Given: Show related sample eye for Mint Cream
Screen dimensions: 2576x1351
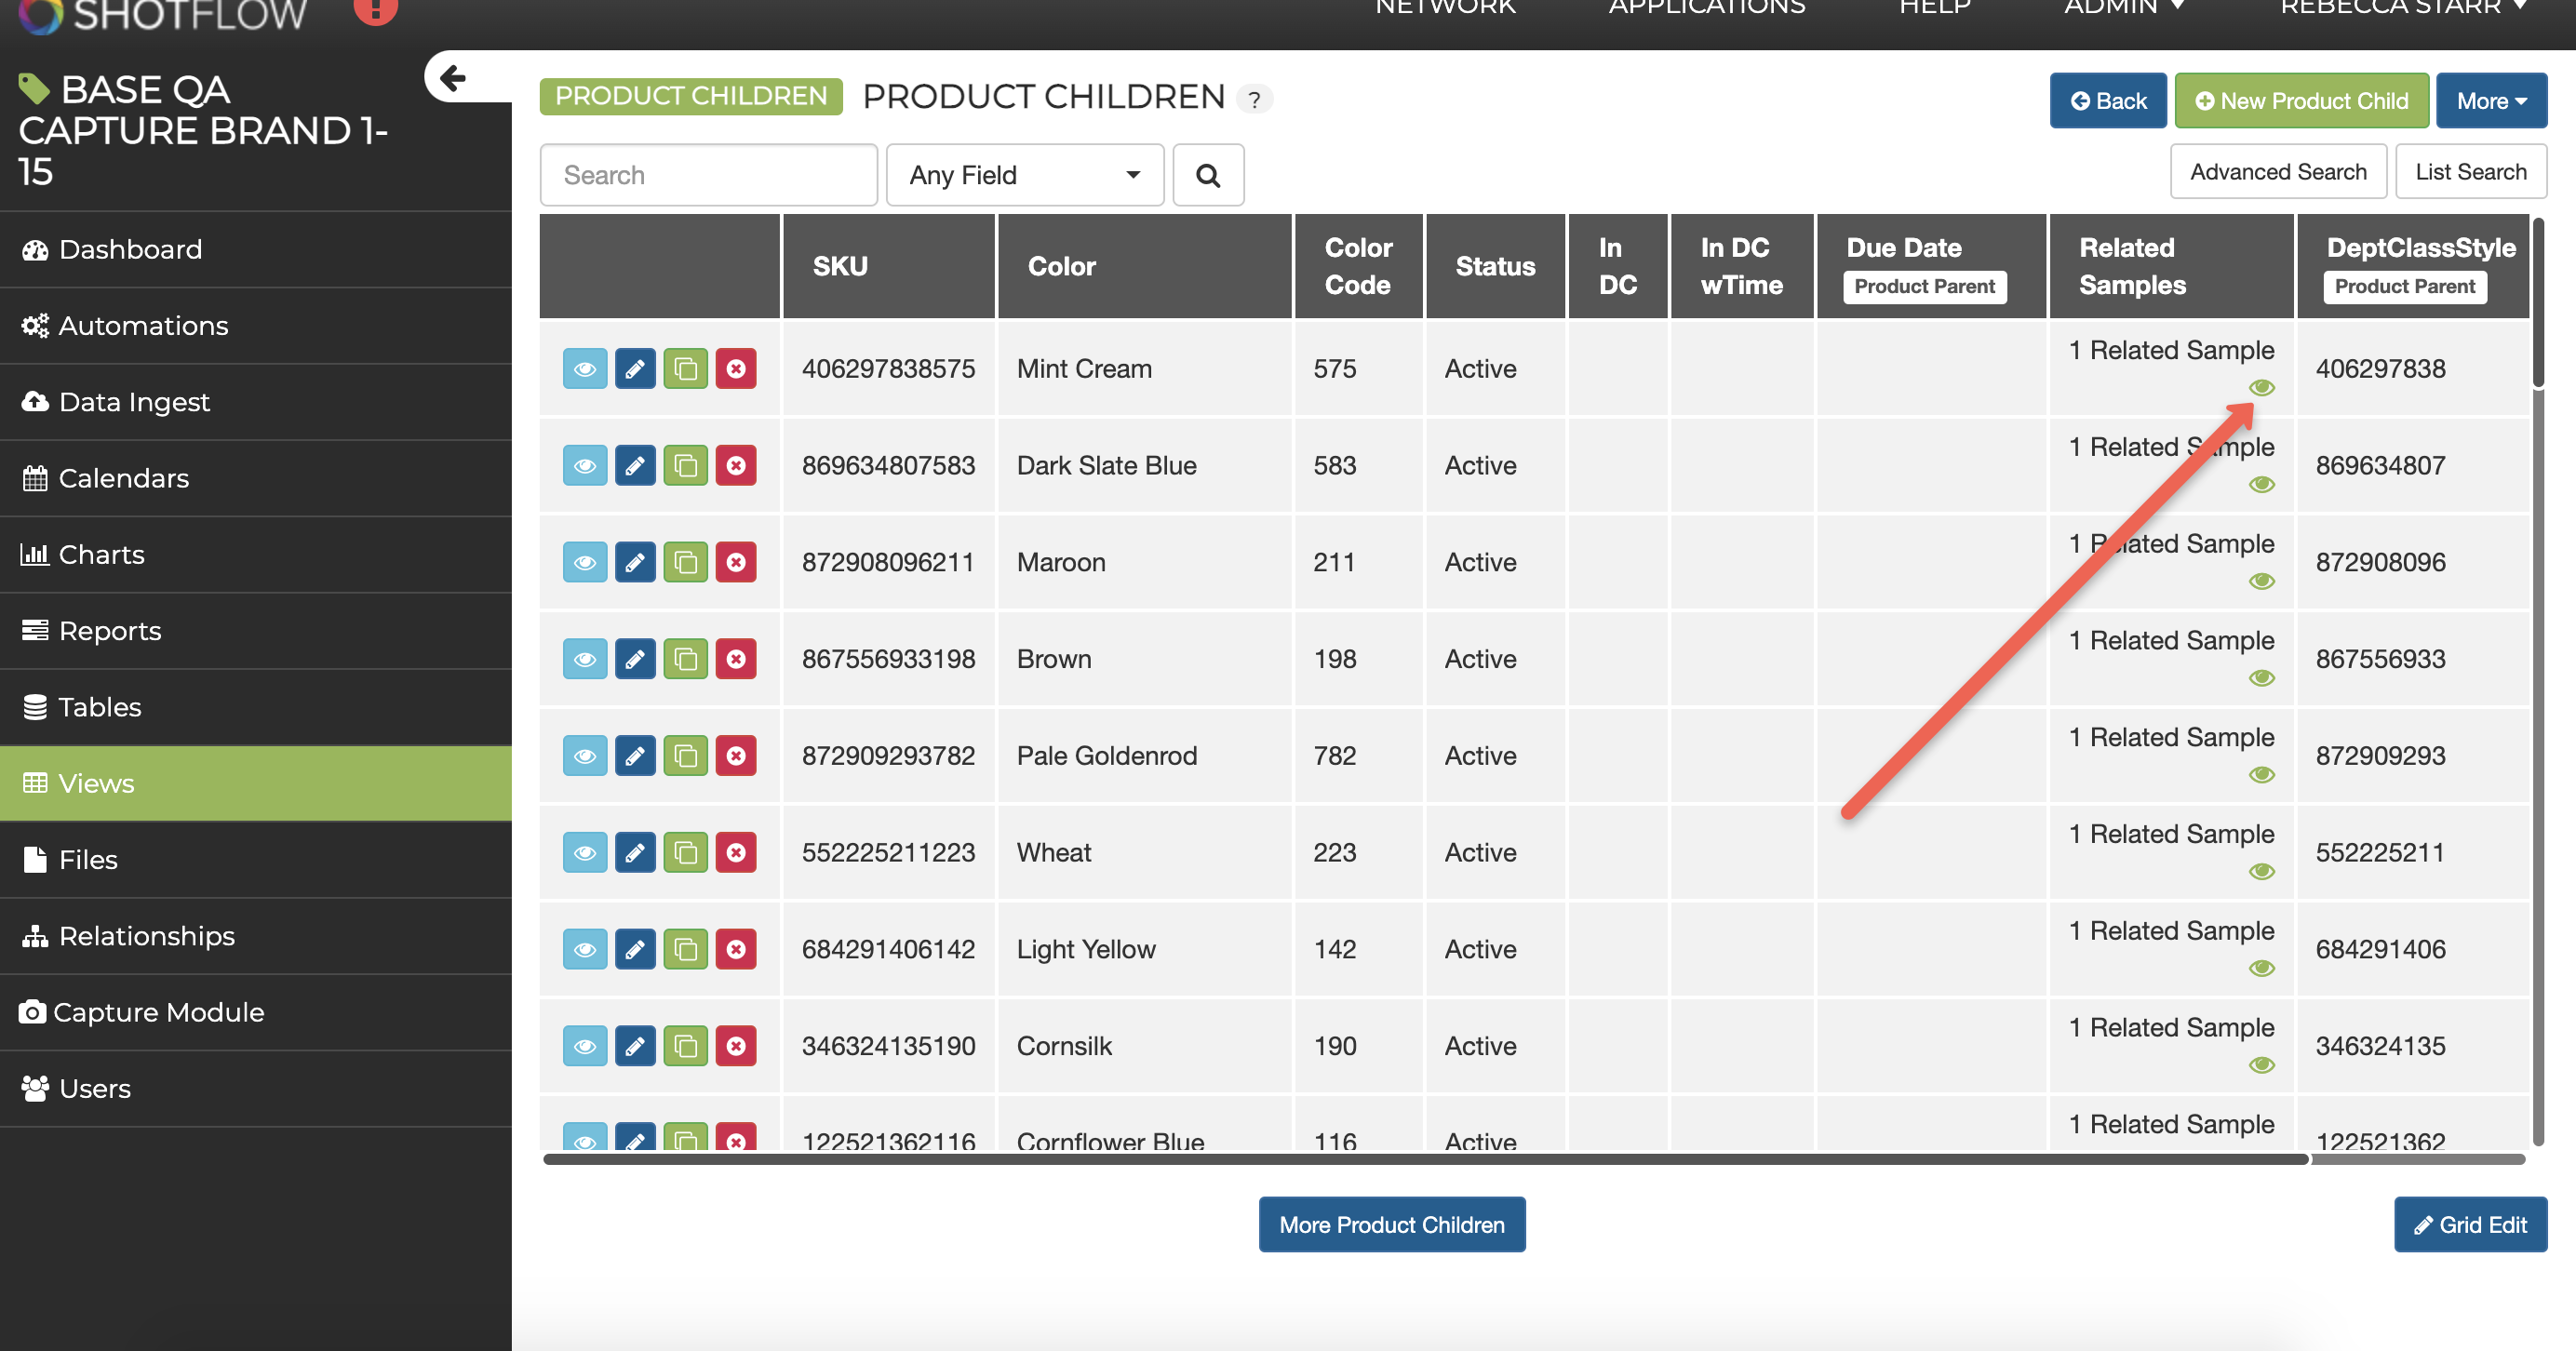Looking at the screenshot, I should click(x=2261, y=388).
